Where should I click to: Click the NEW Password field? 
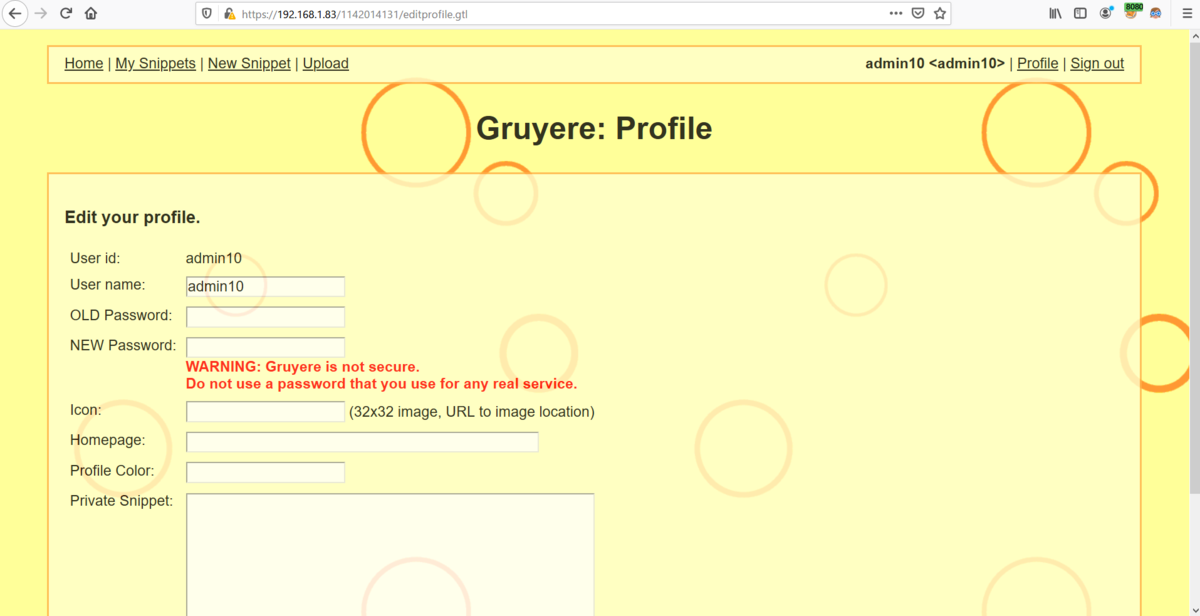[265, 347]
